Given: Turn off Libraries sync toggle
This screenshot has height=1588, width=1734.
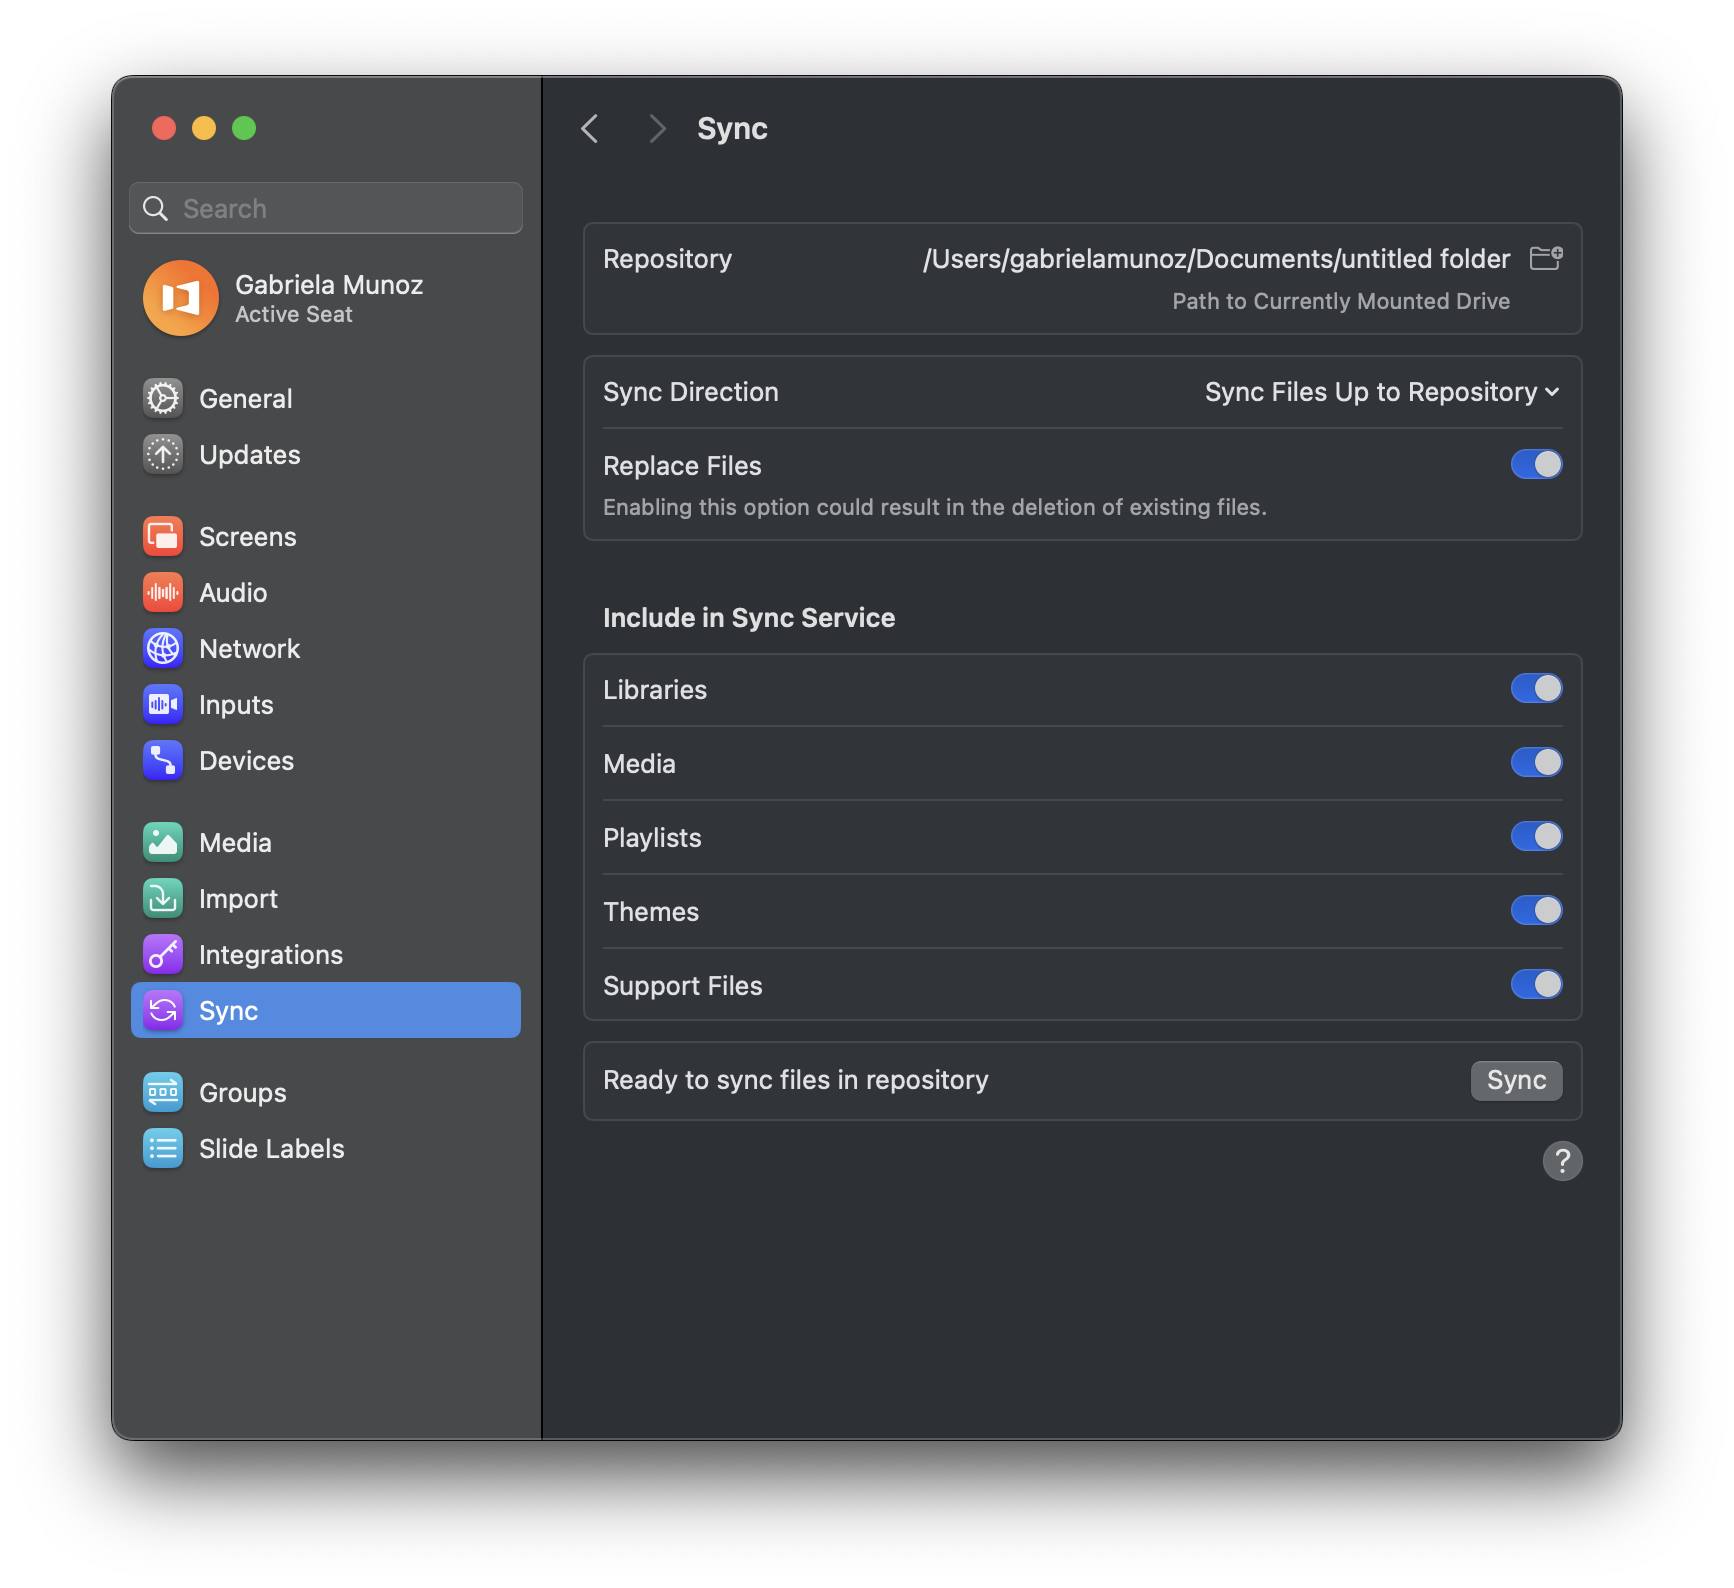Looking at the screenshot, I should 1536,689.
